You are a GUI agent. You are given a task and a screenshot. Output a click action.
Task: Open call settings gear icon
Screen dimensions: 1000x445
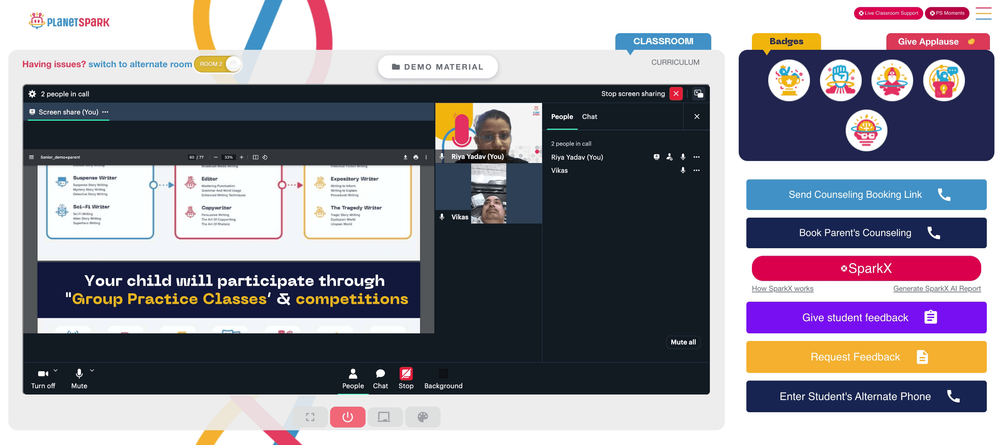[x=32, y=94]
